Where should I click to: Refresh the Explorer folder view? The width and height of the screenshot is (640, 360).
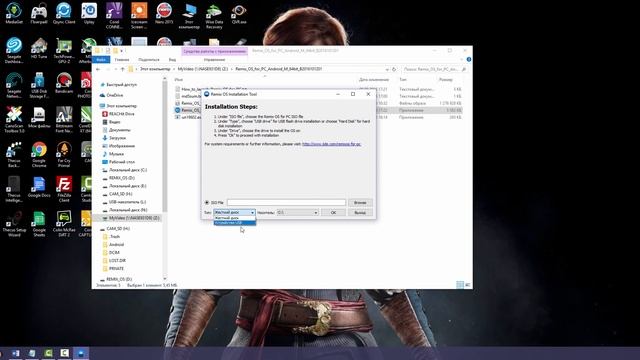click(394, 69)
